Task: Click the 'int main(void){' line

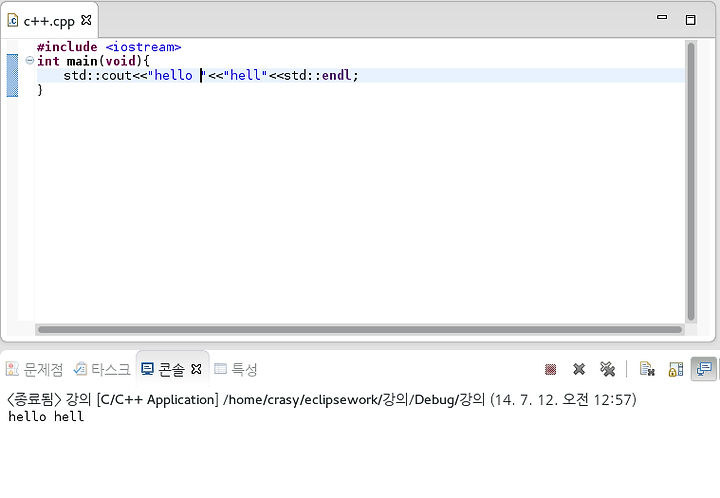Action: [x=93, y=61]
